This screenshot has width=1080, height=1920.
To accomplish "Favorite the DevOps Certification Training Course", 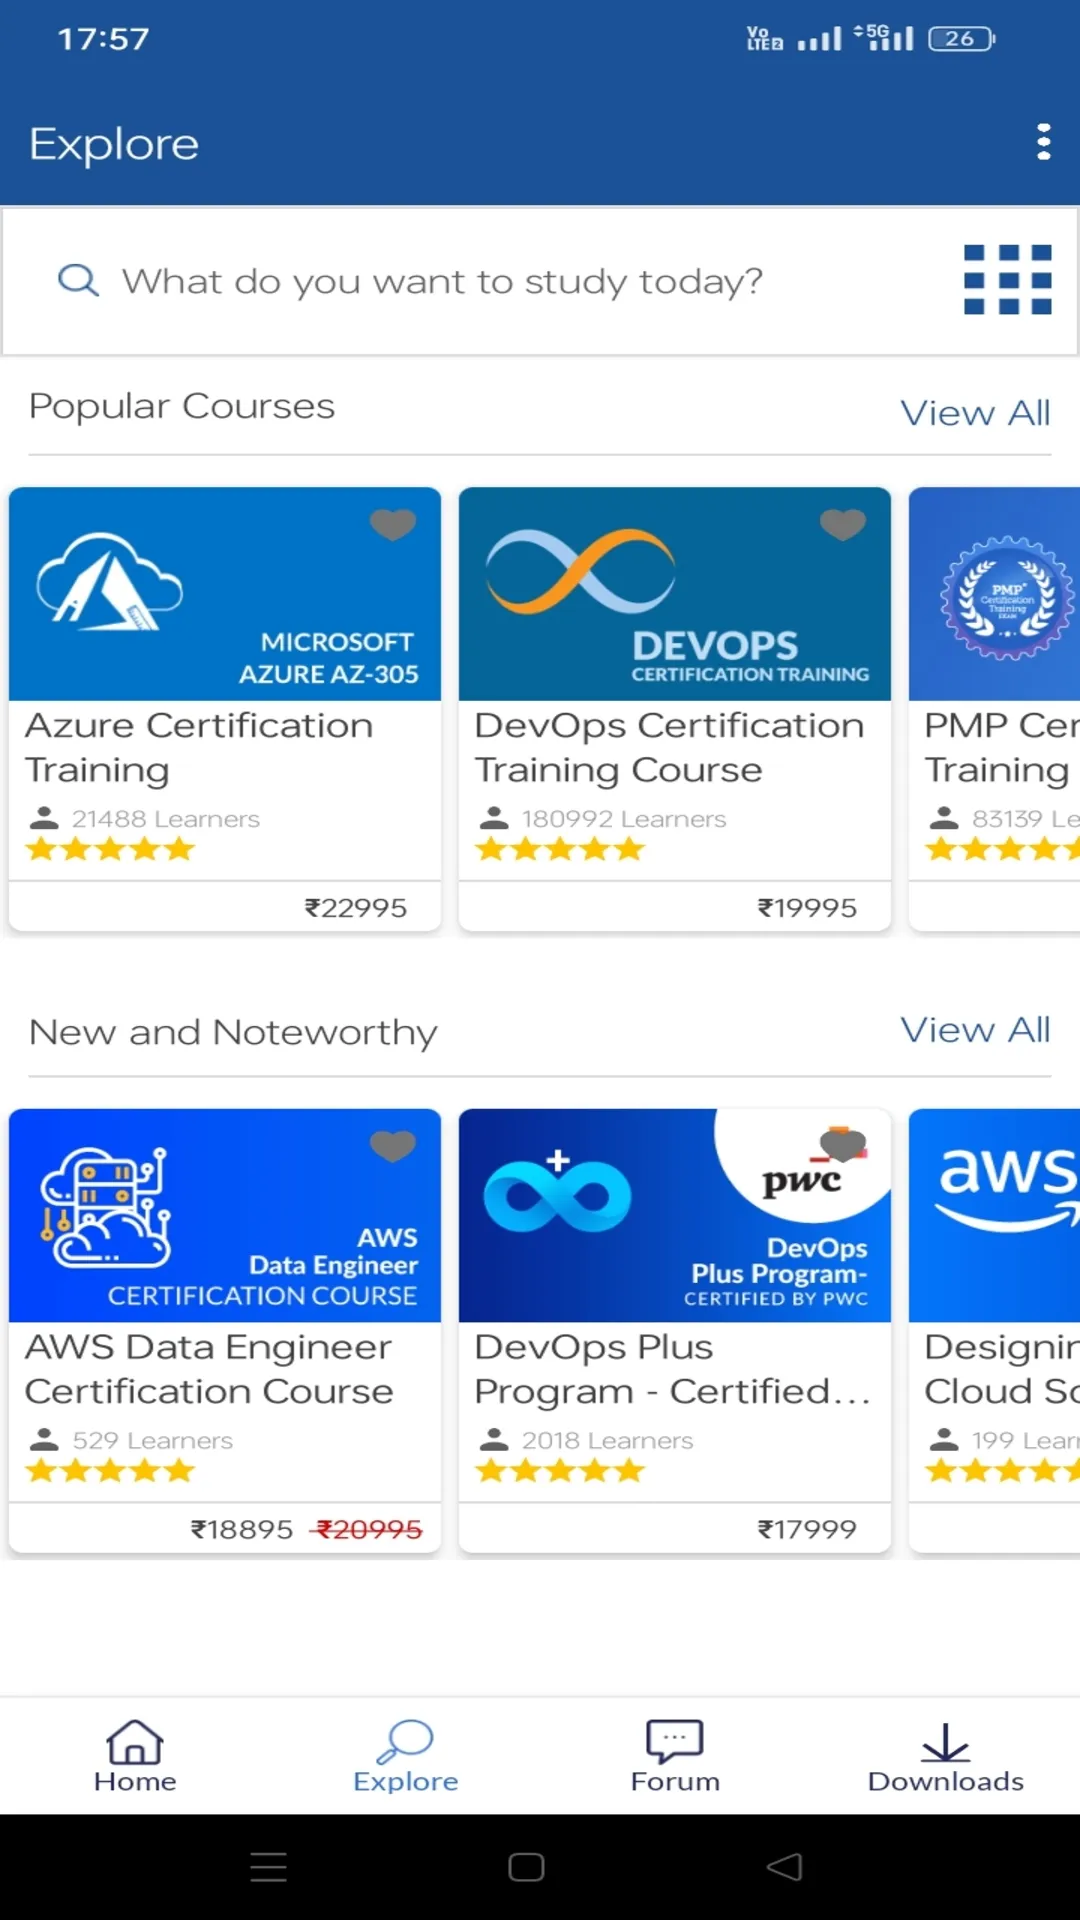I will [843, 523].
